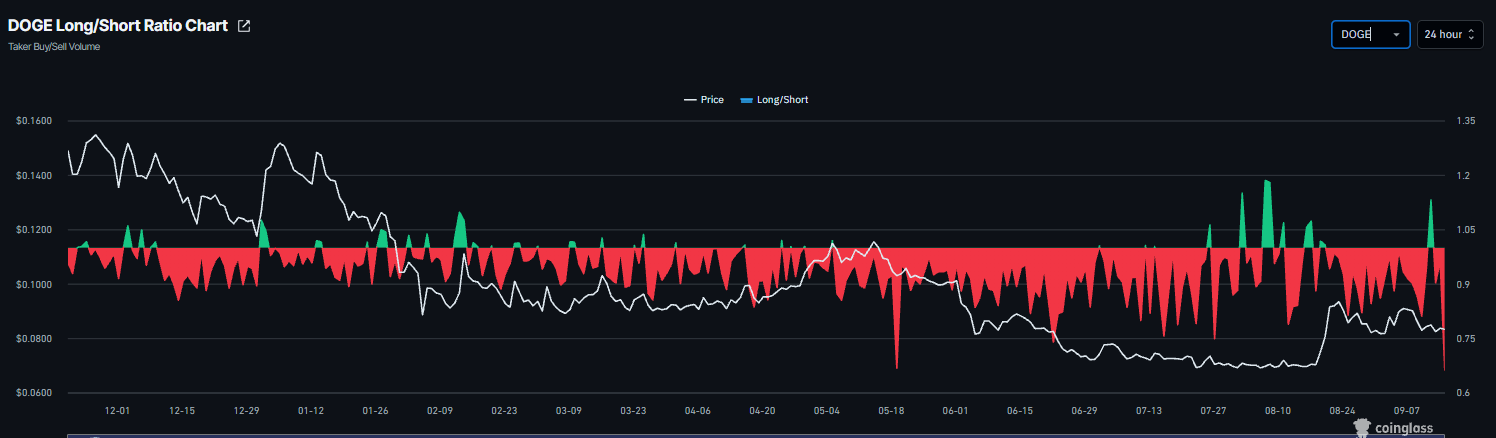Image resolution: width=1496 pixels, height=438 pixels.
Task: Click the 03-23 date label
Action: [633, 411]
